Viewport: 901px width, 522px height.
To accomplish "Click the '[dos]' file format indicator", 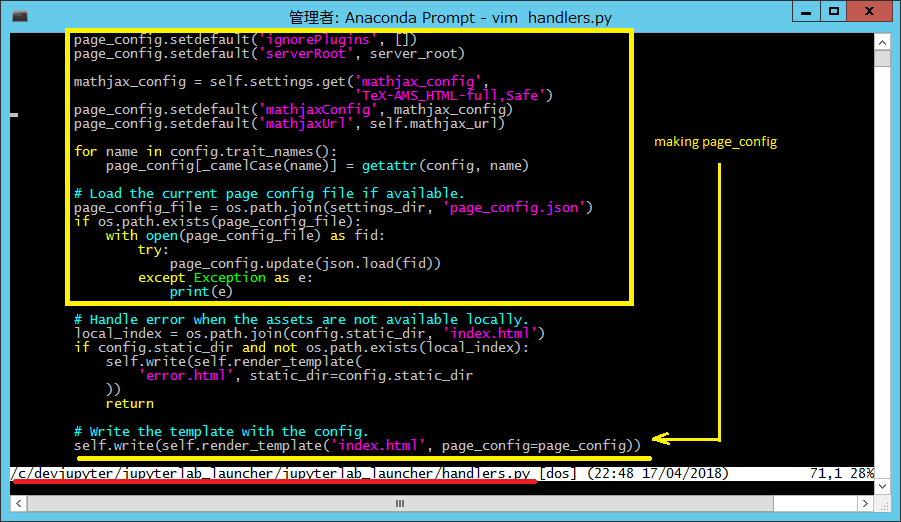I will coord(558,474).
